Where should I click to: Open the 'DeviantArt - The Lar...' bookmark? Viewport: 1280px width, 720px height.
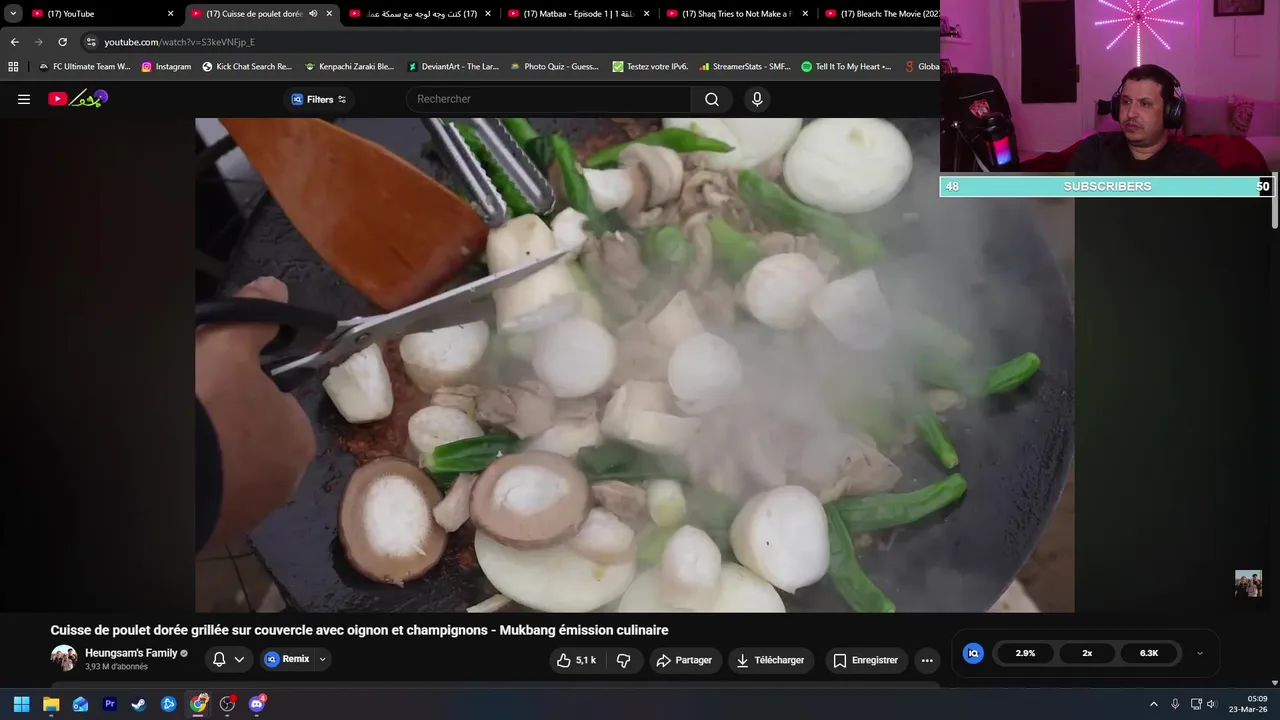click(x=452, y=67)
